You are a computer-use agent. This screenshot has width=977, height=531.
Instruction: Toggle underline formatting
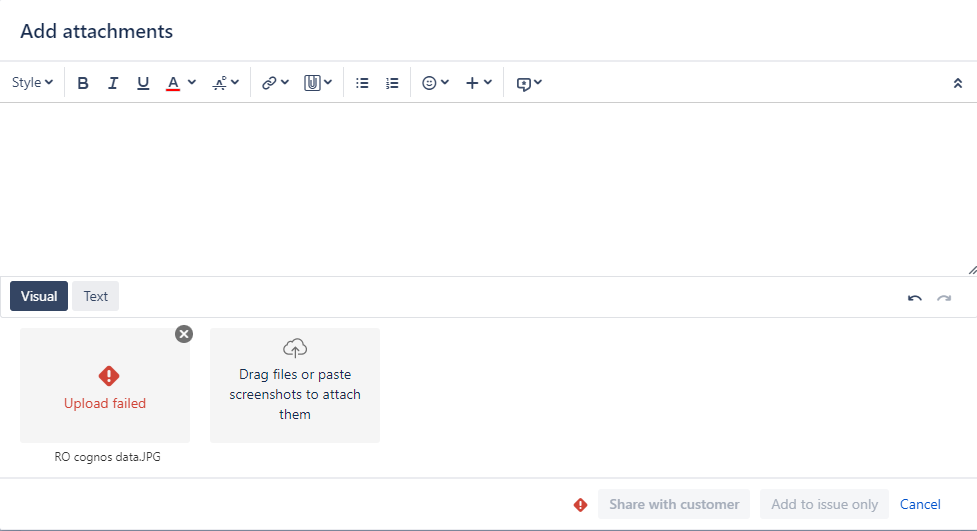pos(143,83)
